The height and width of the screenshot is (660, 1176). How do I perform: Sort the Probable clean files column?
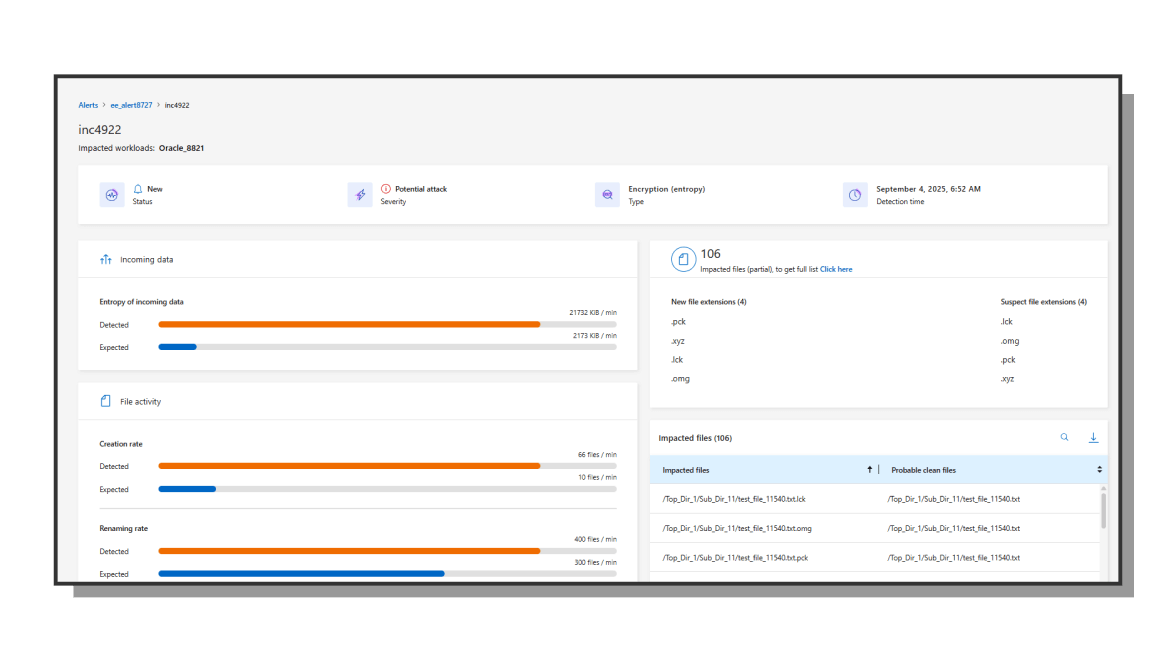[1099, 470]
